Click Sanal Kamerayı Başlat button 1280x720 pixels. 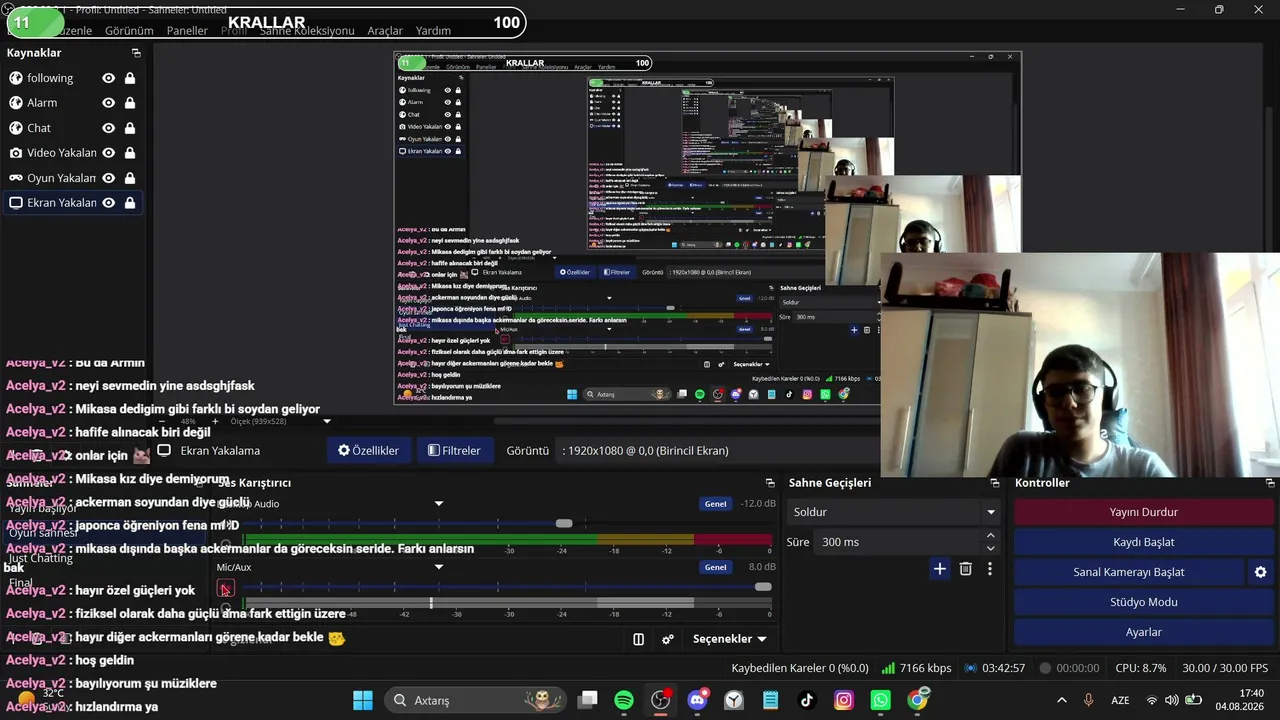click(x=1129, y=572)
